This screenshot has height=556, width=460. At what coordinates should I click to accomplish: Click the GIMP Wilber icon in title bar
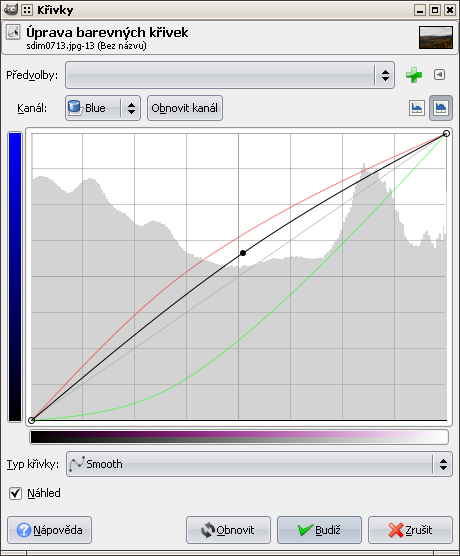pyautogui.click(x=11, y=9)
